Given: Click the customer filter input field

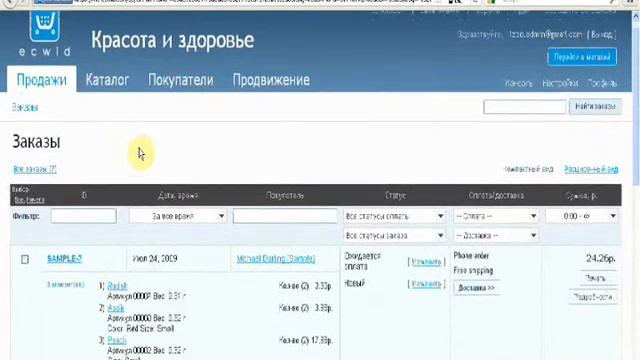Looking at the screenshot, I should [x=285, y=216].
